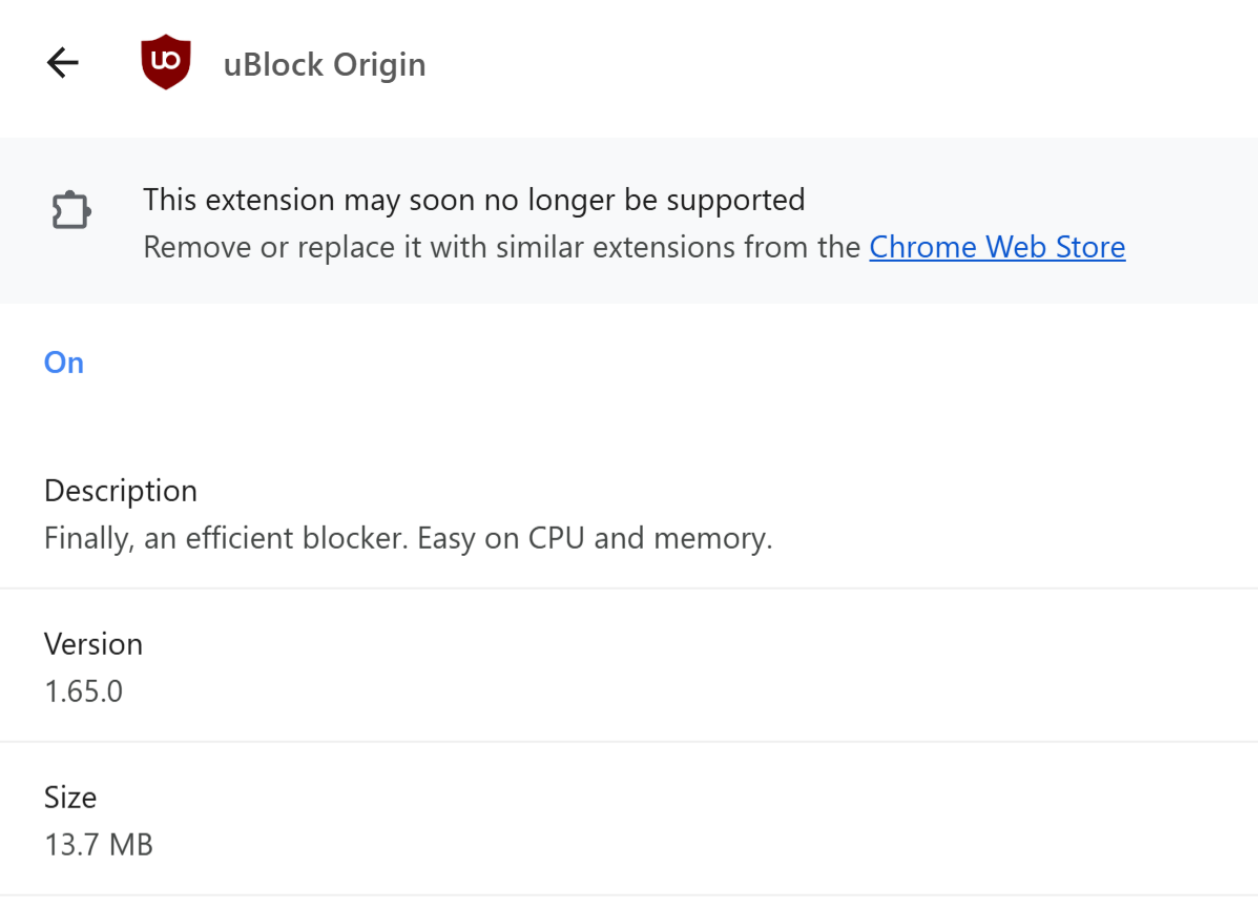Click the divider line below the description
The width and height of the screenshot is (1258, 900).
click(x=629, y=589)
